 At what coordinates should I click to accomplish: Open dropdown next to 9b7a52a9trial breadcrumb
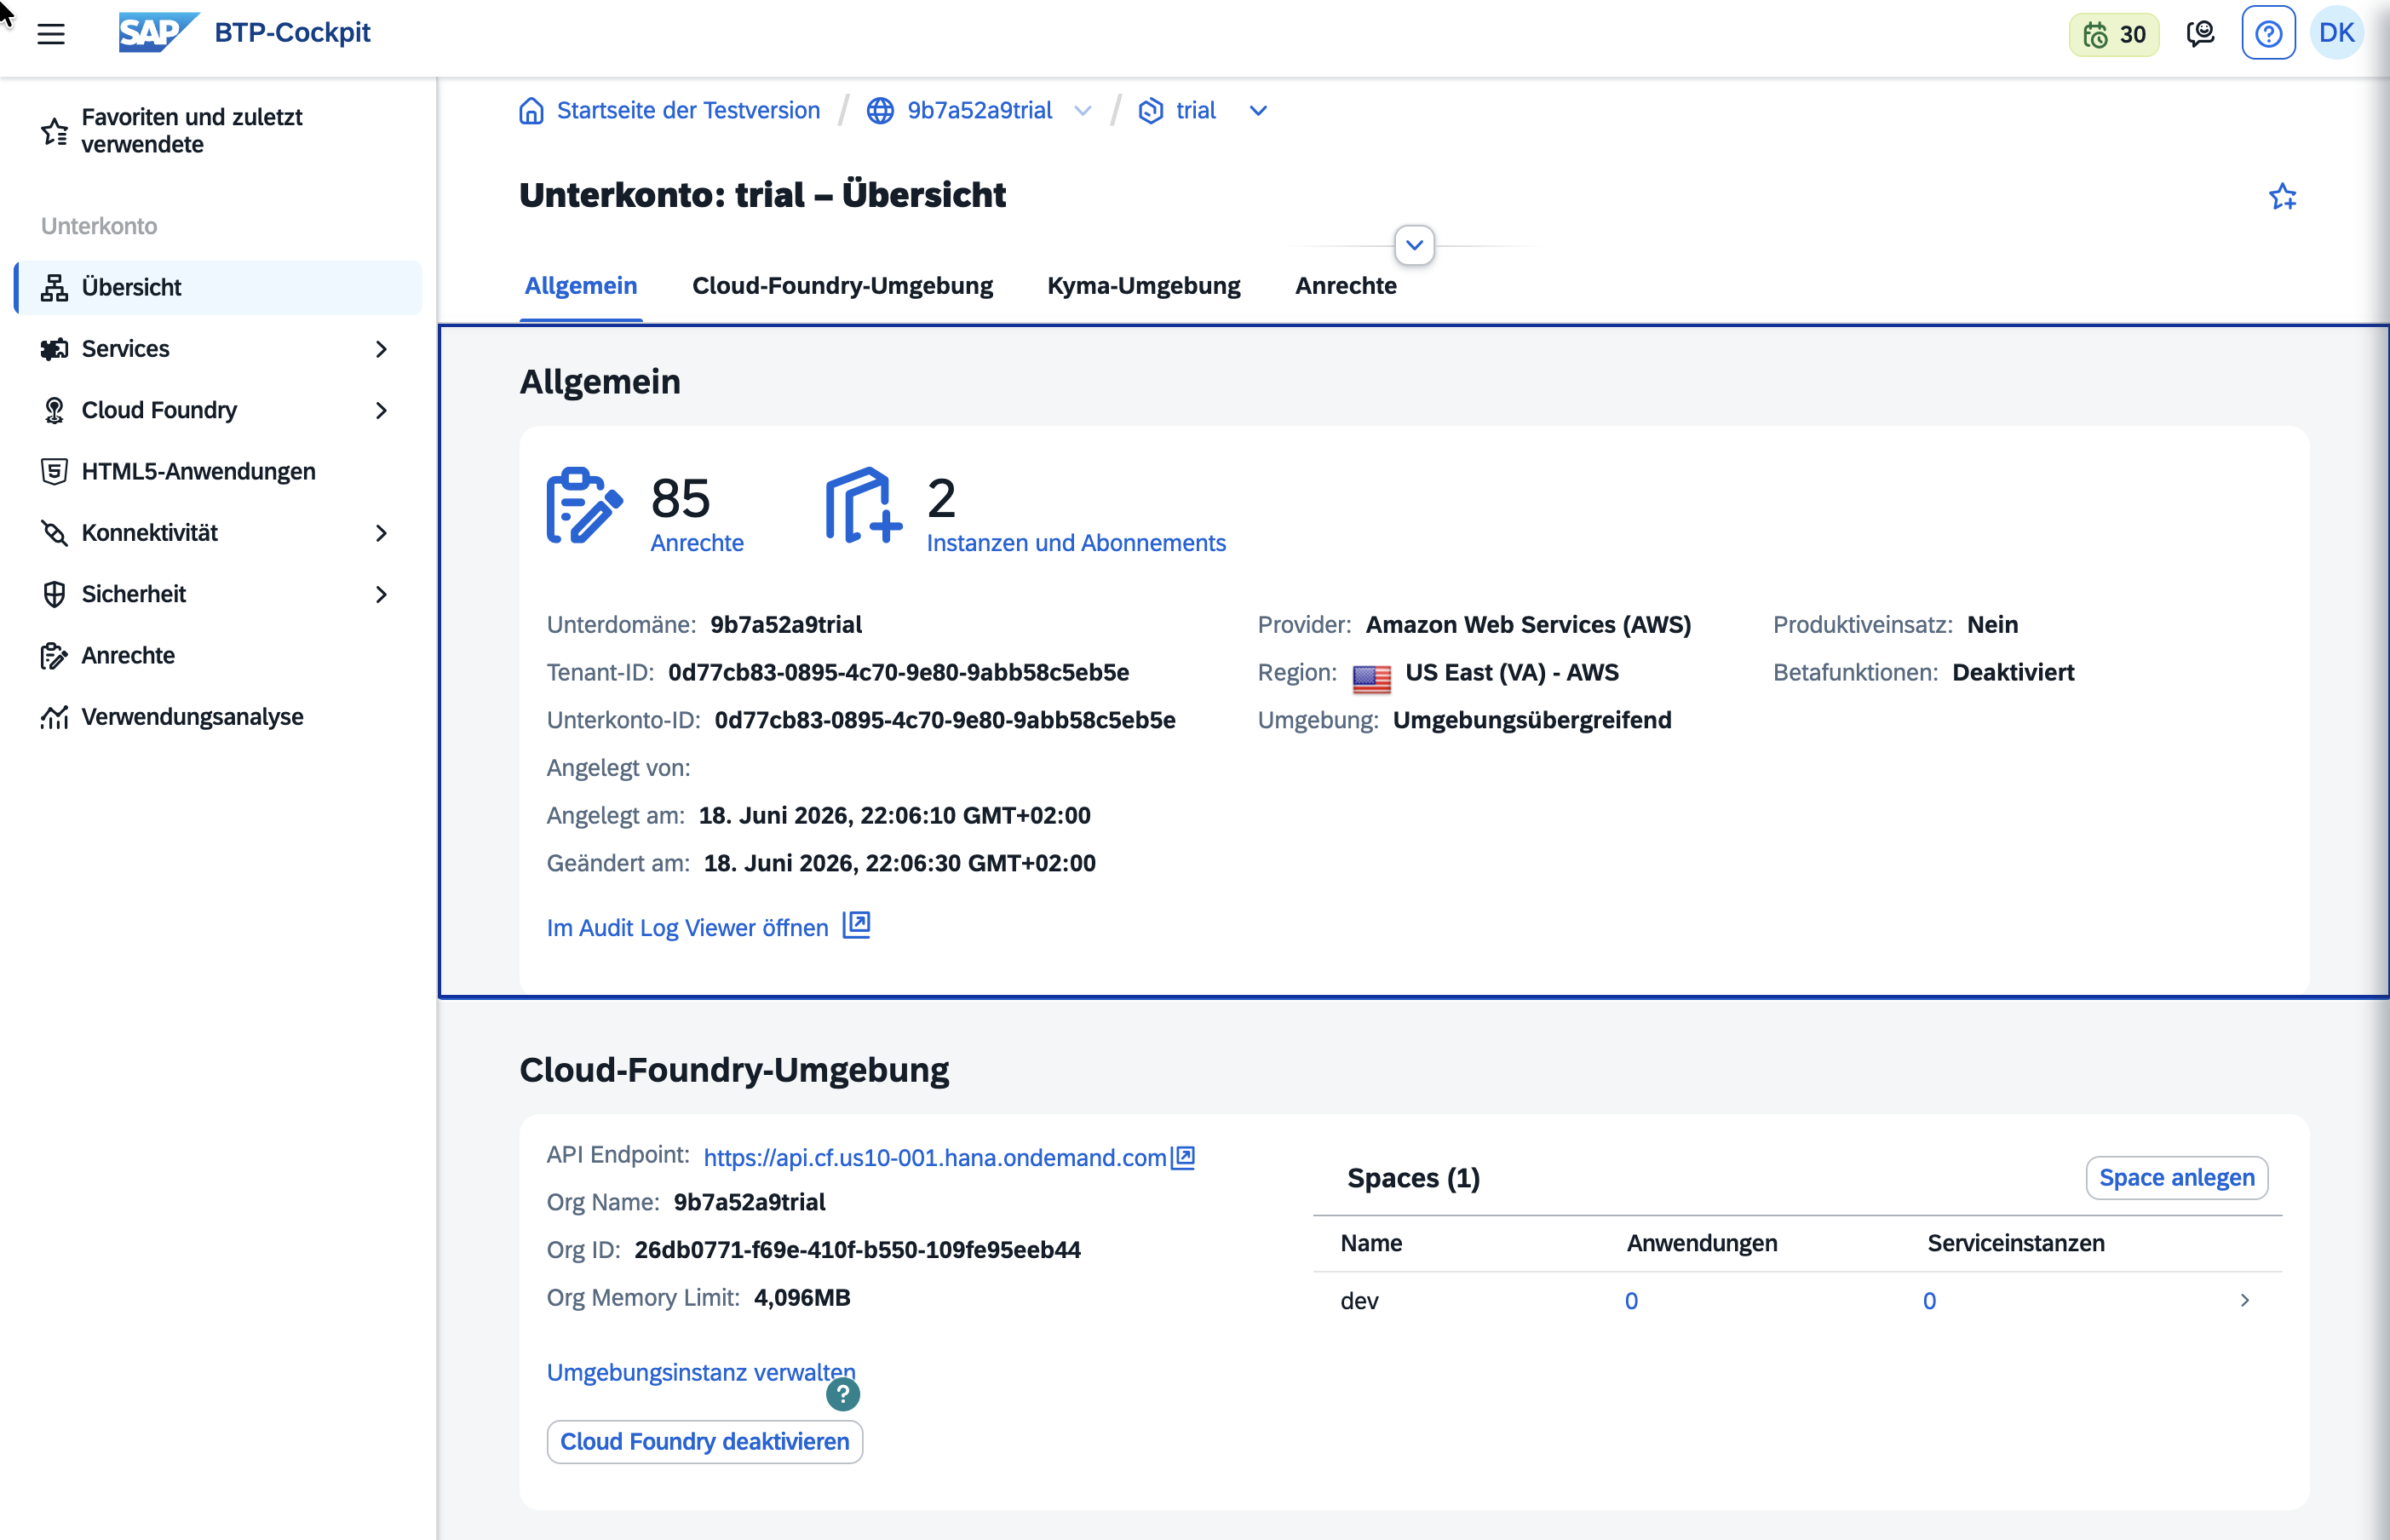(1082, 110)
